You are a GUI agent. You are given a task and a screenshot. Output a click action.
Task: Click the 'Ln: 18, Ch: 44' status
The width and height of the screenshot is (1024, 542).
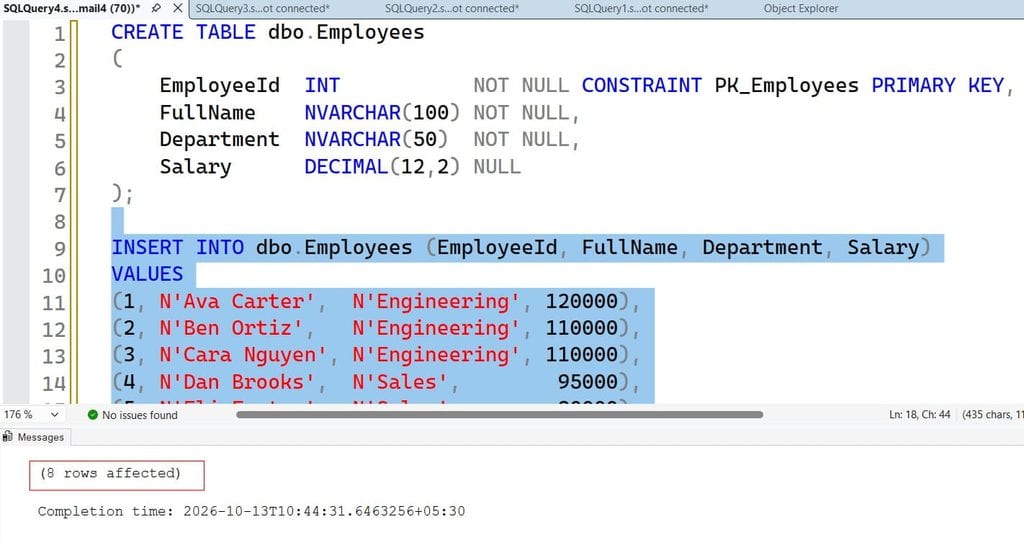pos(920,415)
